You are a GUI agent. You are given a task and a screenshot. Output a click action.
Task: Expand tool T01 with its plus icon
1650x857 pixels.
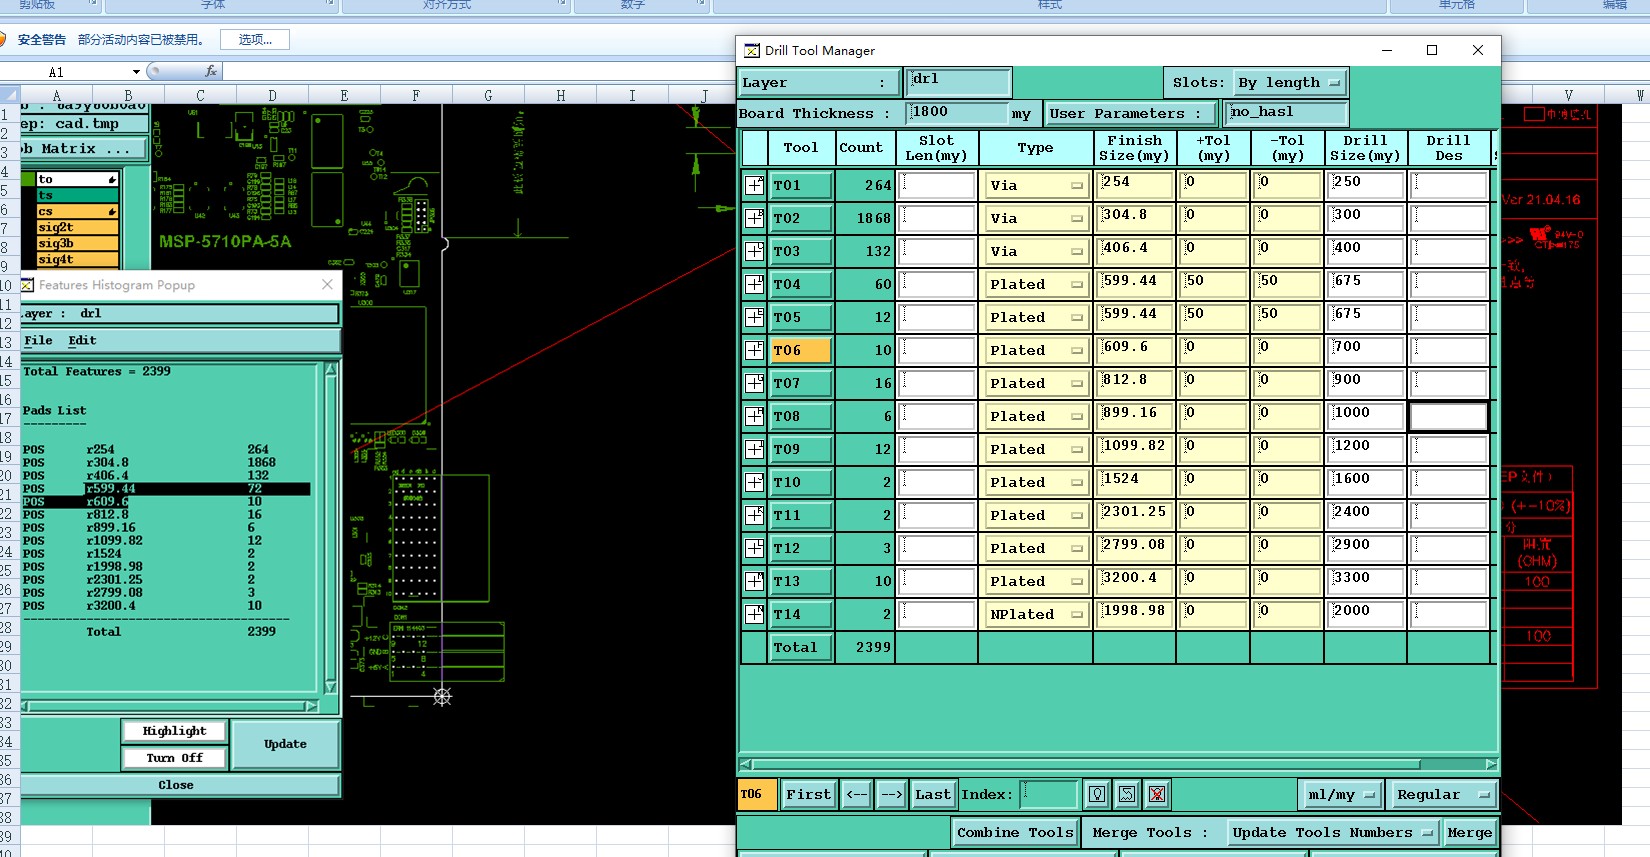(755, 185)
